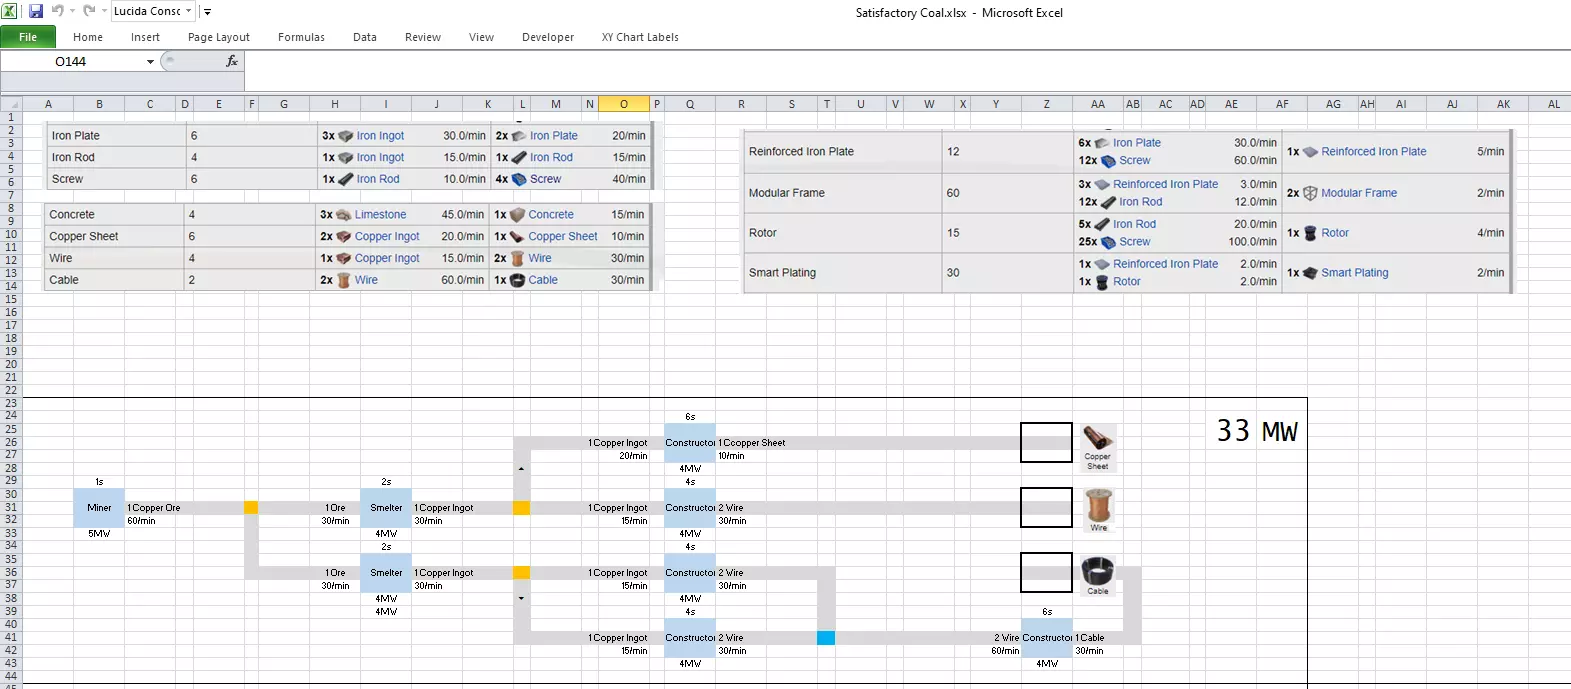
Task: Follow the Modular Frame hyperlink
Action: pos(1359,193)
